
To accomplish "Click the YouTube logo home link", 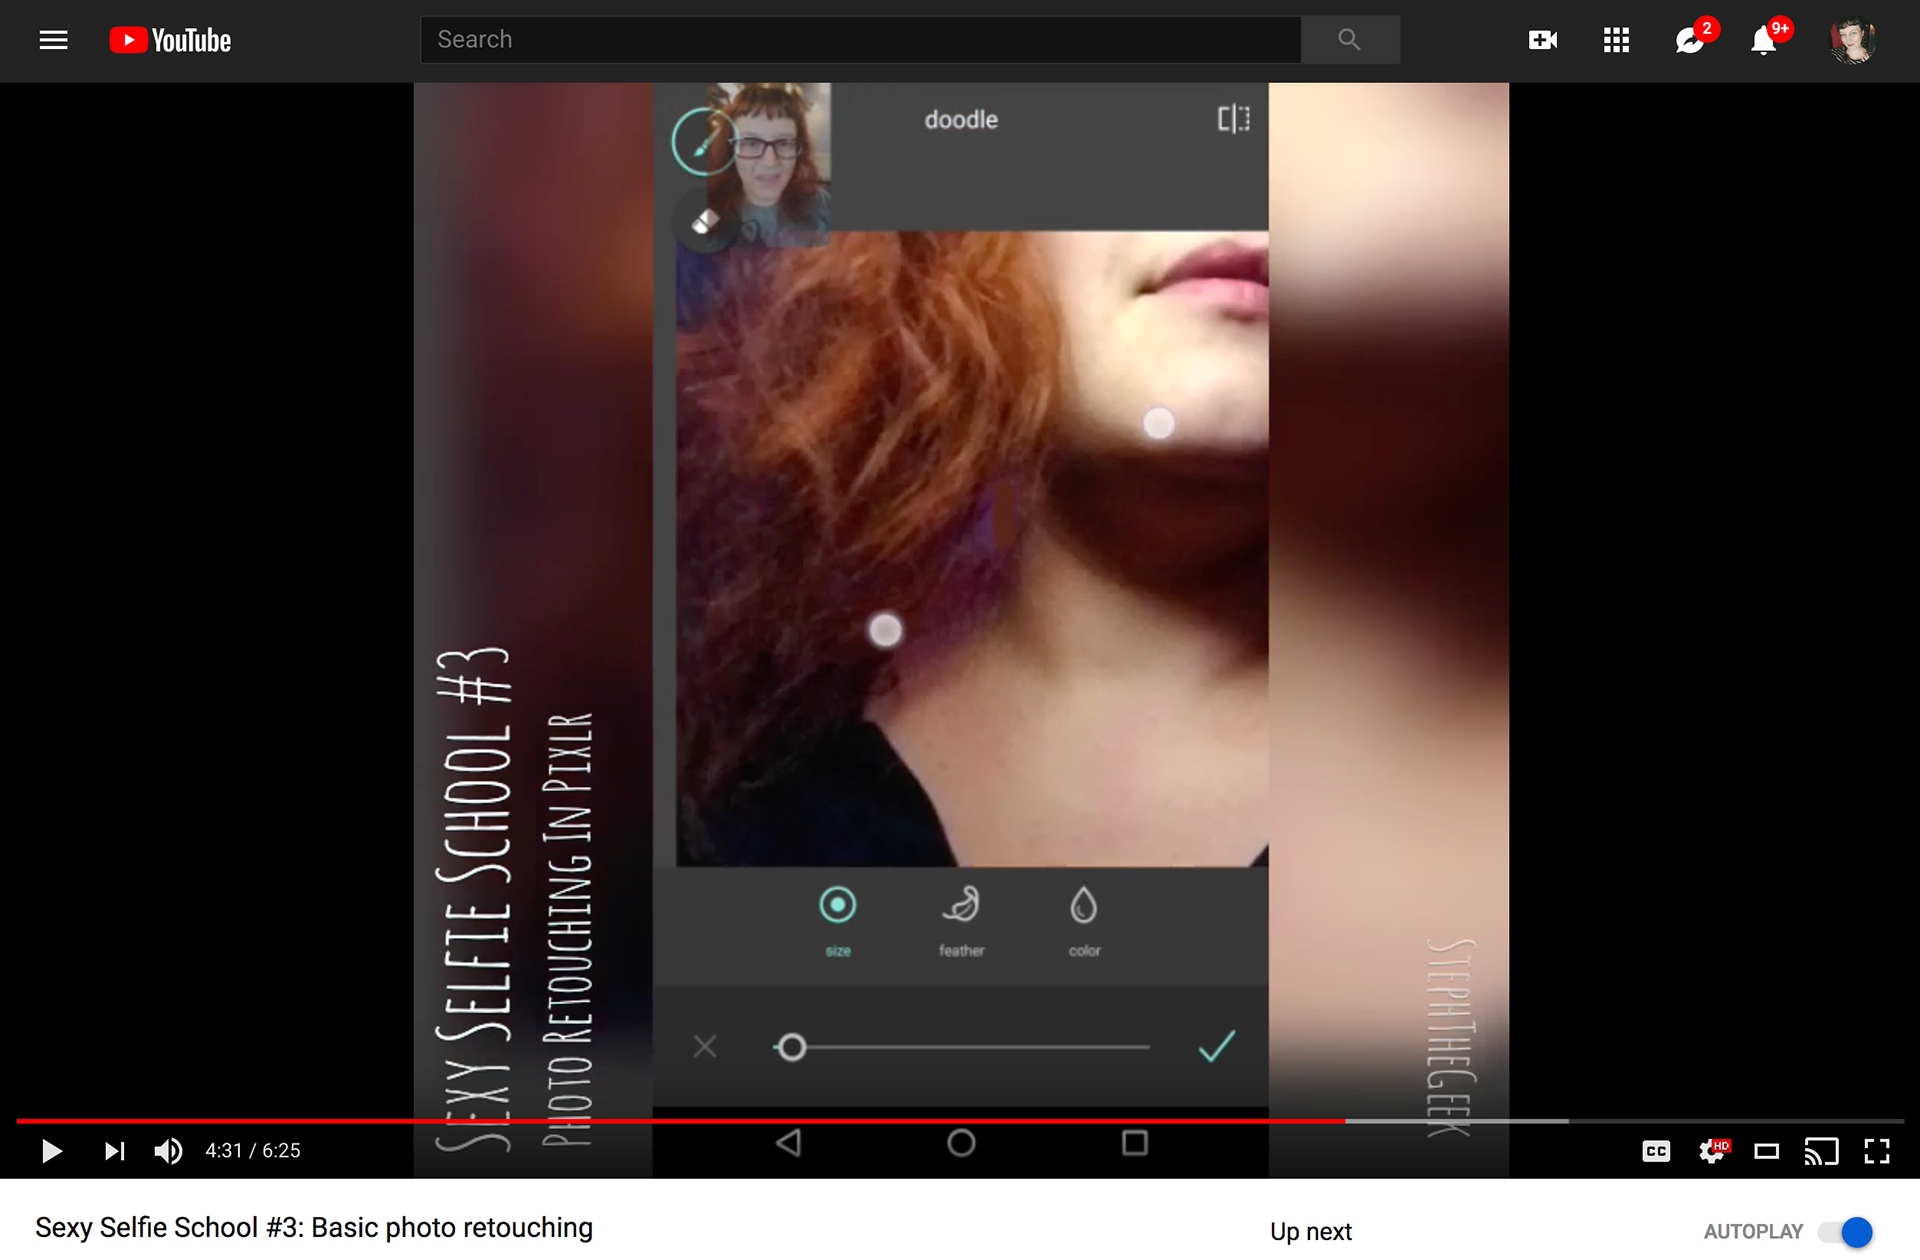I will (170, 40).
